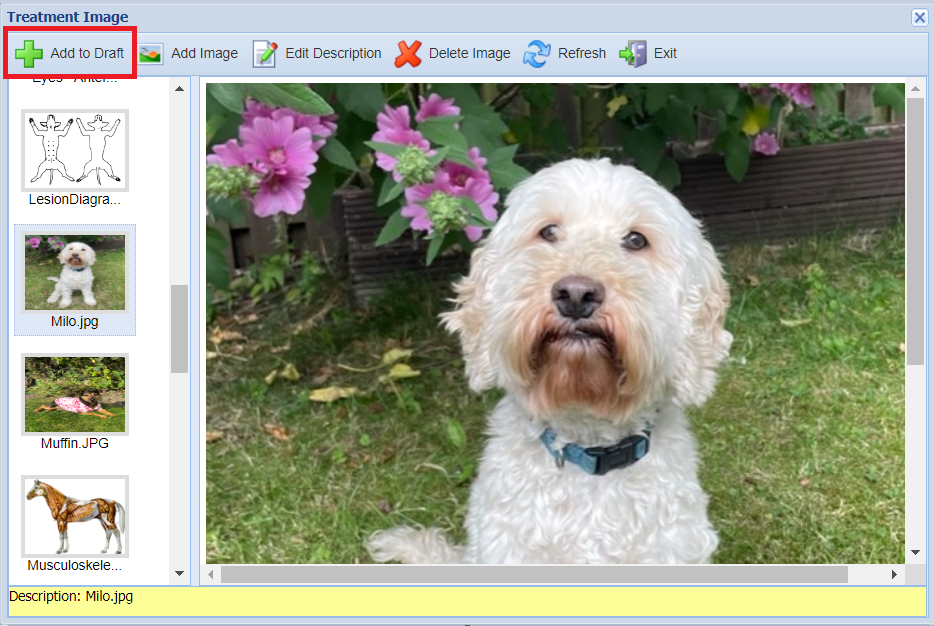Click the Add to Draft label
Screen dimensions: 934x626
pos(87,53)
